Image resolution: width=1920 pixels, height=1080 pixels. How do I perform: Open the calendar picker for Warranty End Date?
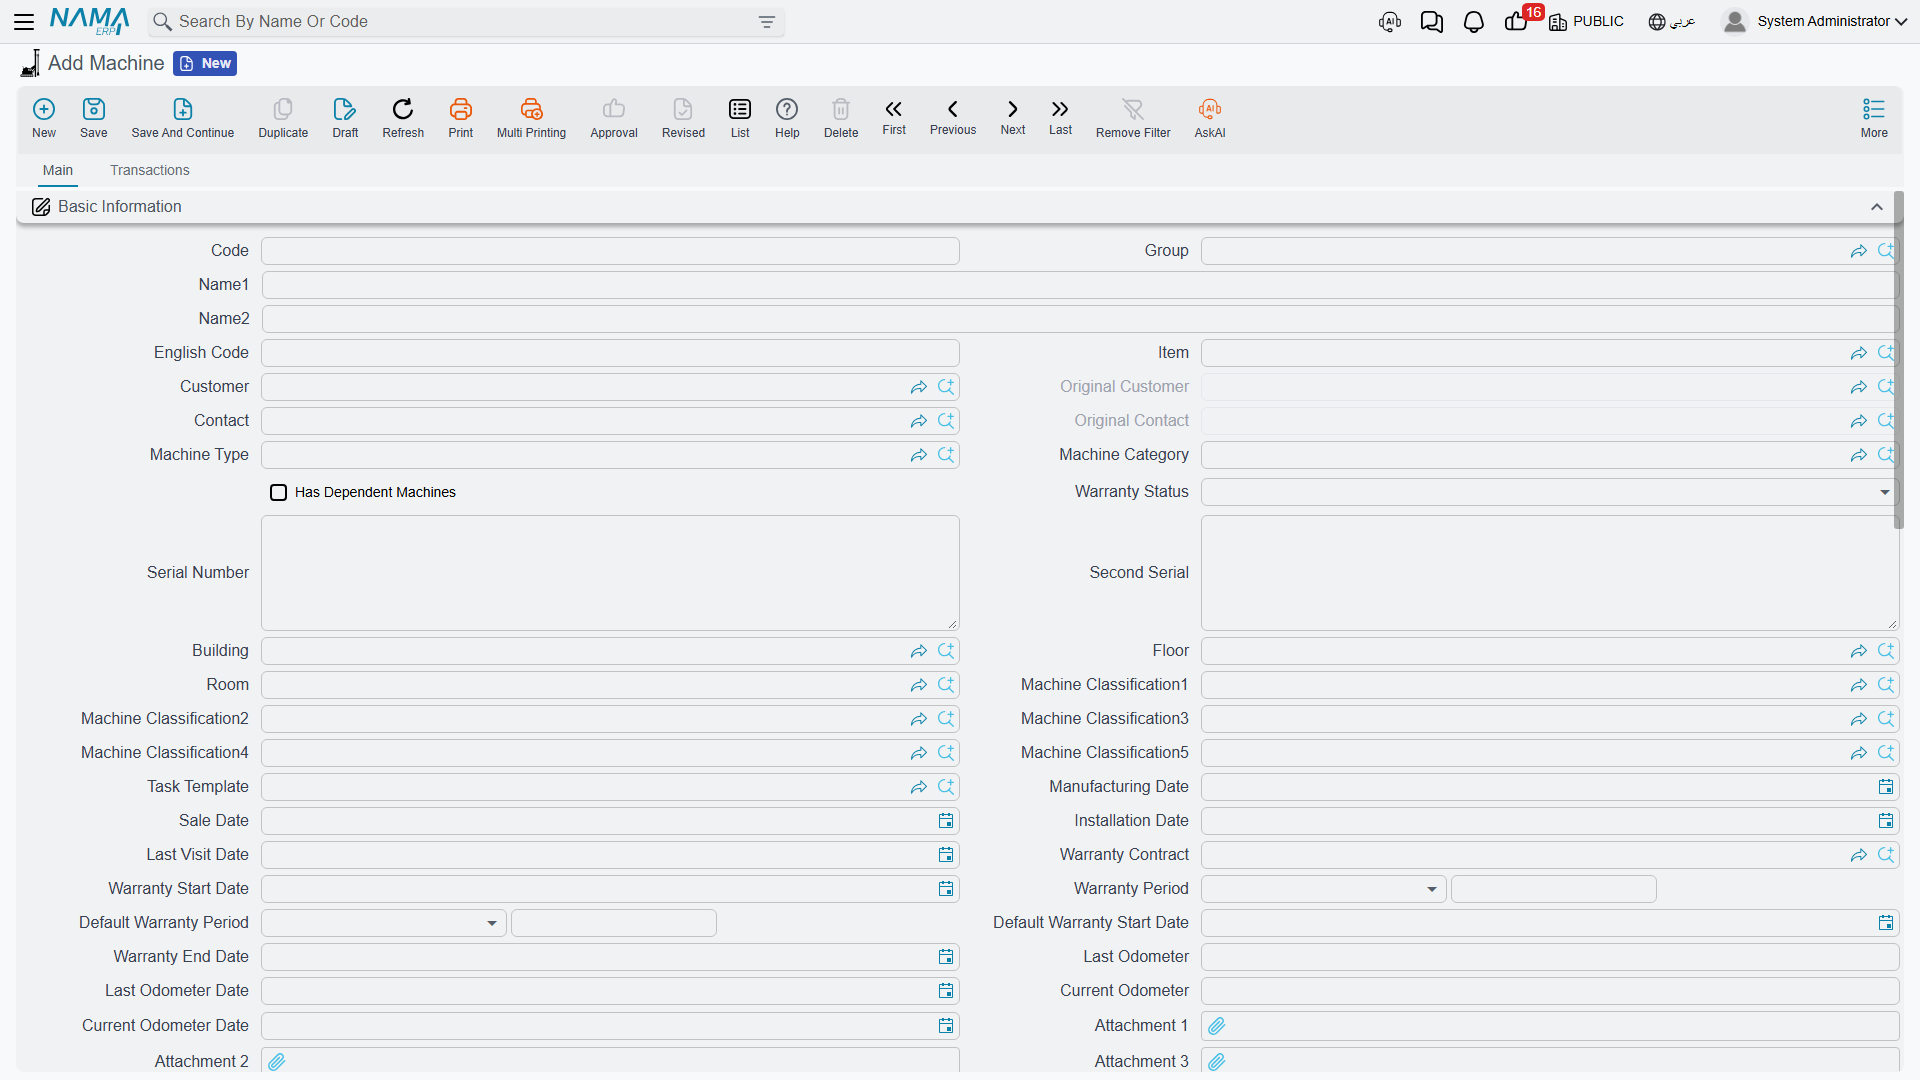pos(946,957)
